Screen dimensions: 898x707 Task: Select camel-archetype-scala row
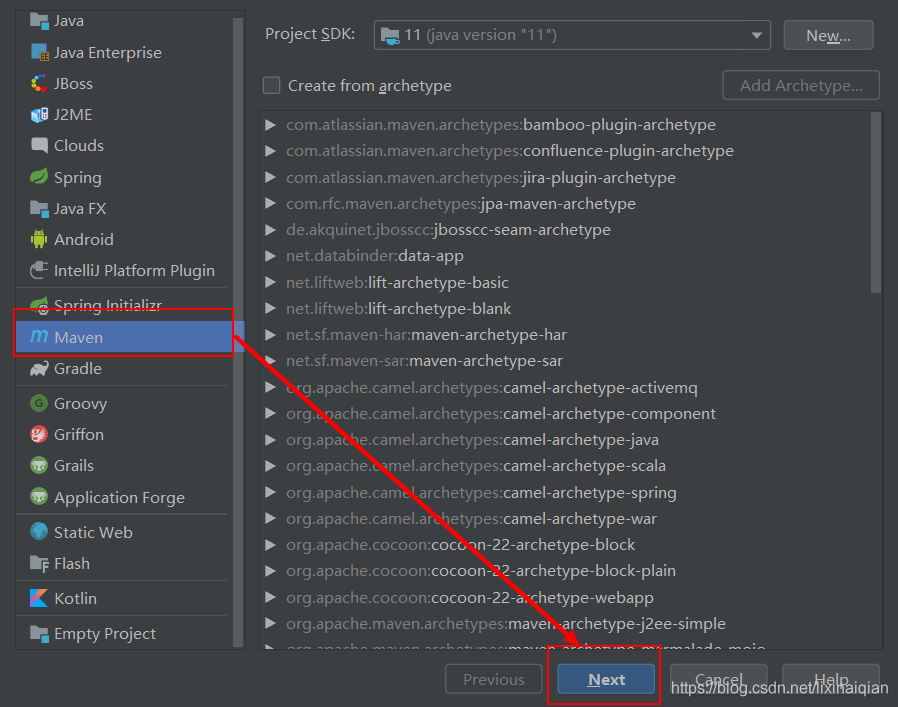[564, 466]
